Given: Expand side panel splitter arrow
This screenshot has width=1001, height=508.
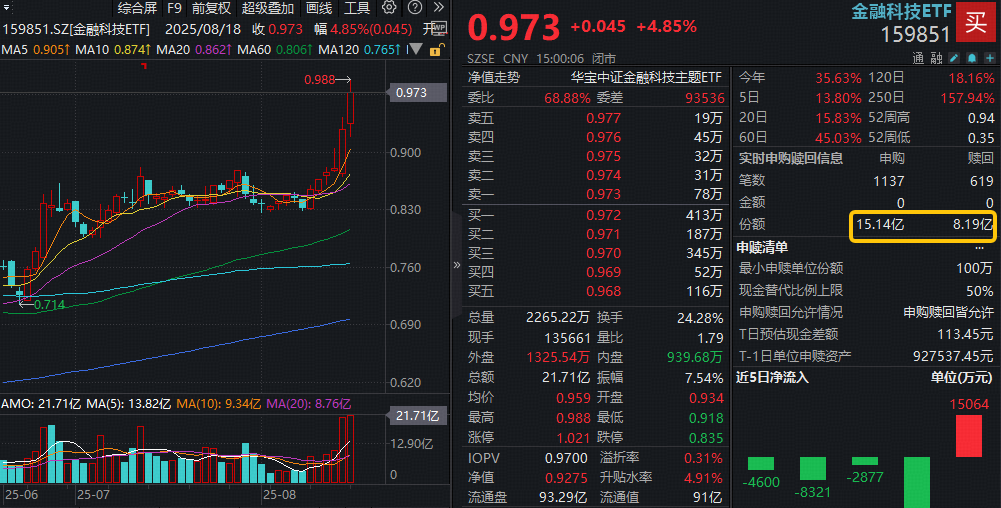Looking at the screenshot, I should coord(457,265).
